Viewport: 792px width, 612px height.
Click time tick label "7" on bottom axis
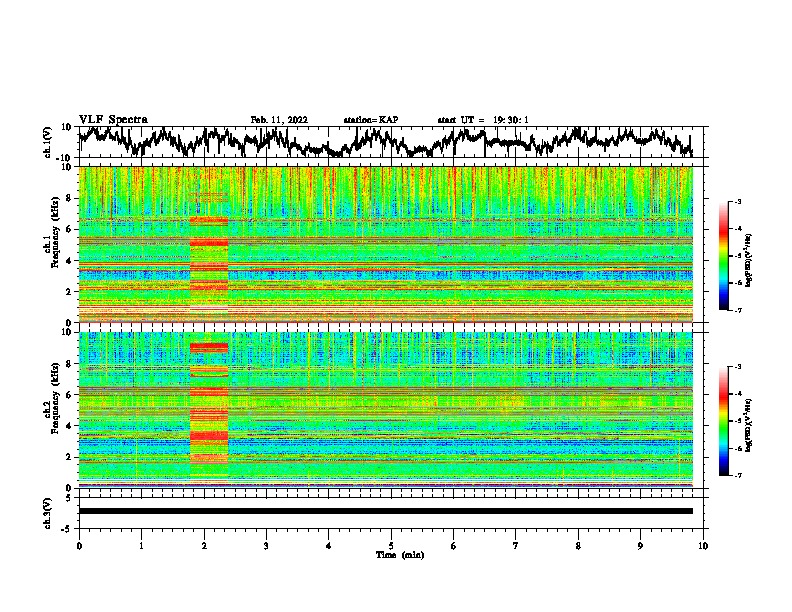pyautogui.click(x=516, y=545)
